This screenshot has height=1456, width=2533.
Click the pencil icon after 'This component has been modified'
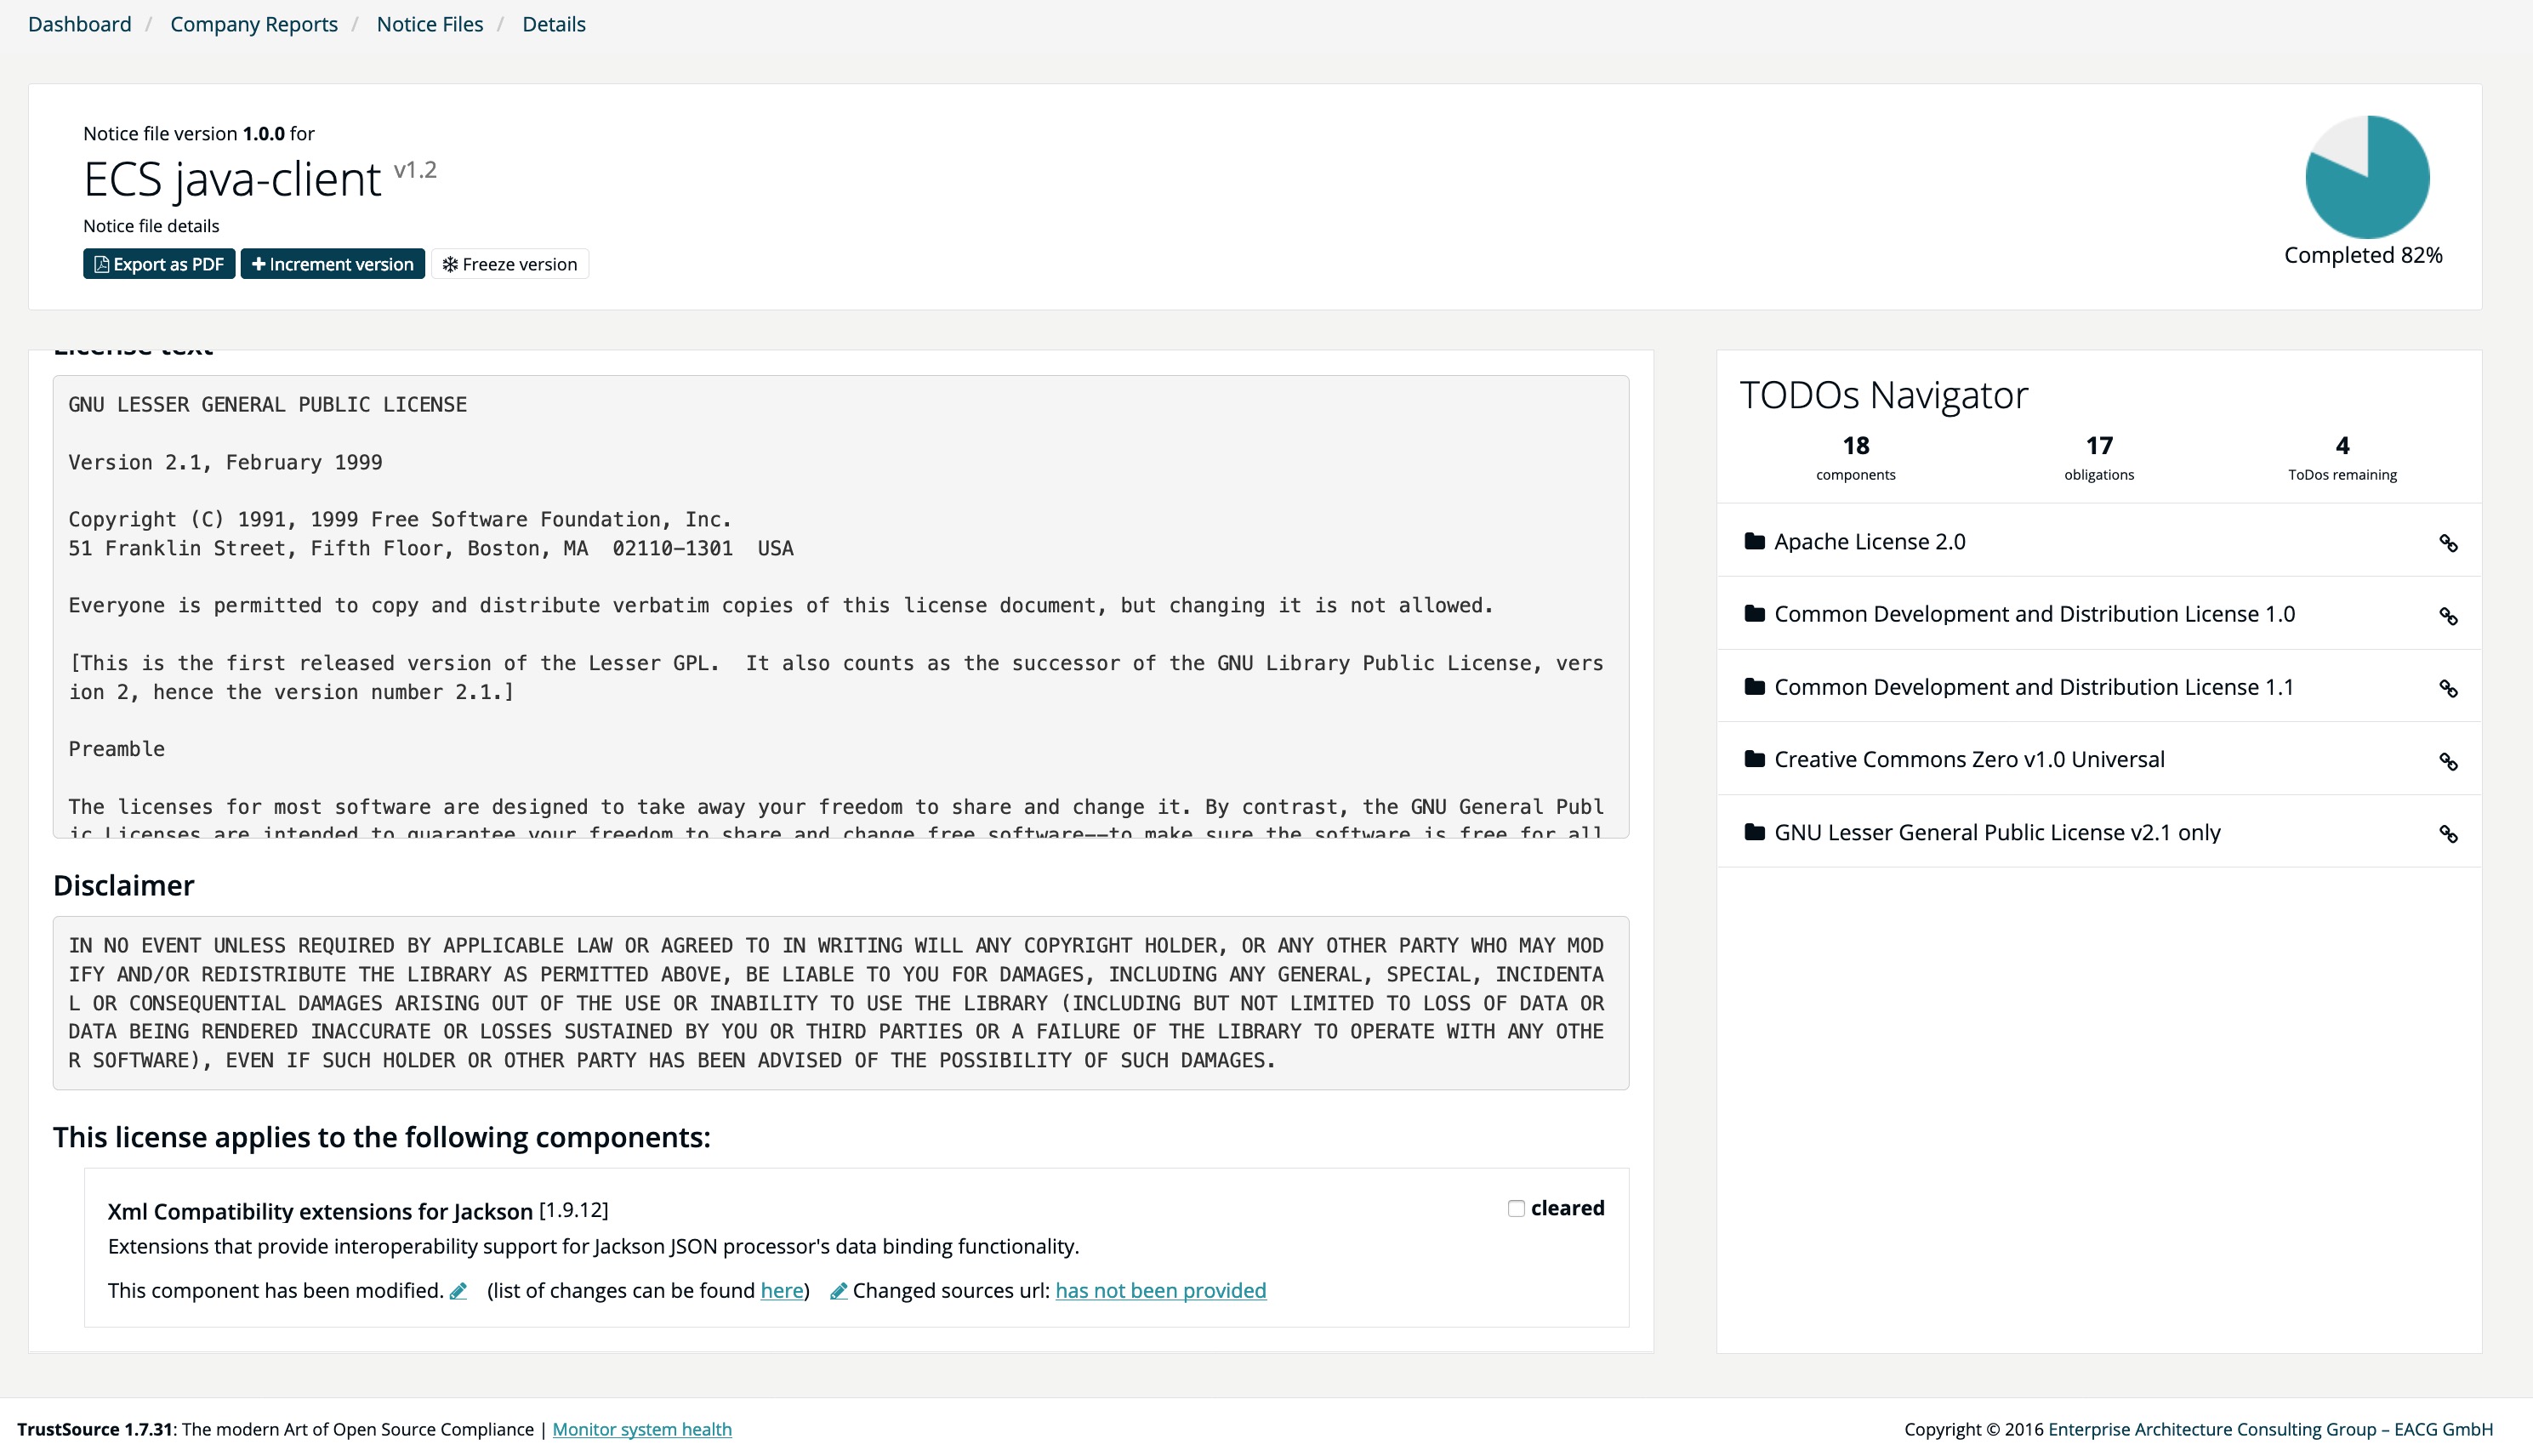(458, 1291)
